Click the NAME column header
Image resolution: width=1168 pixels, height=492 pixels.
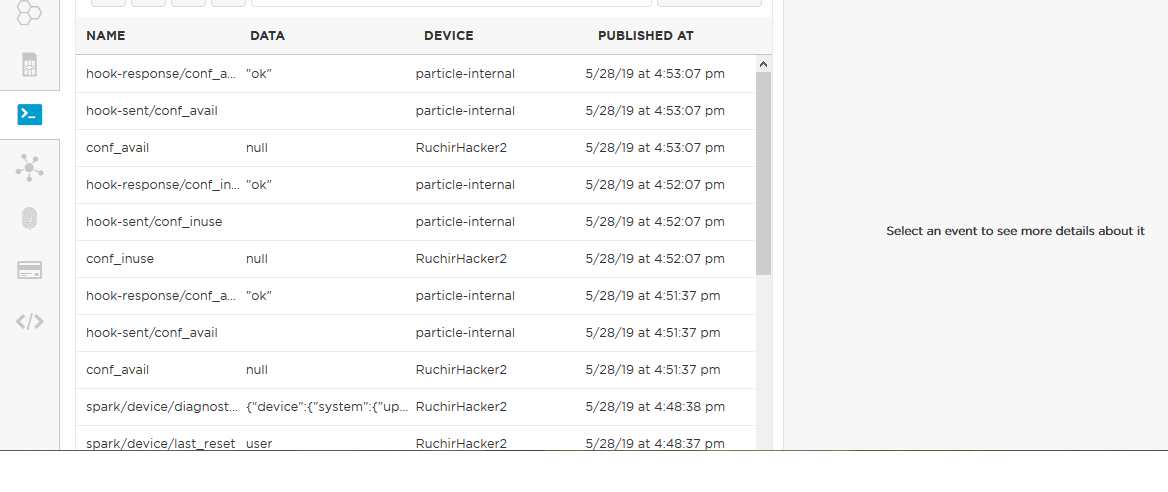pos(106,36)
